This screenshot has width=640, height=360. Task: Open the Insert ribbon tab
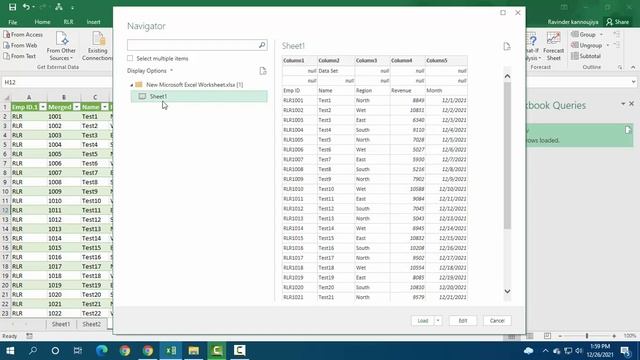pyautogui.click(x=93, y=22)
